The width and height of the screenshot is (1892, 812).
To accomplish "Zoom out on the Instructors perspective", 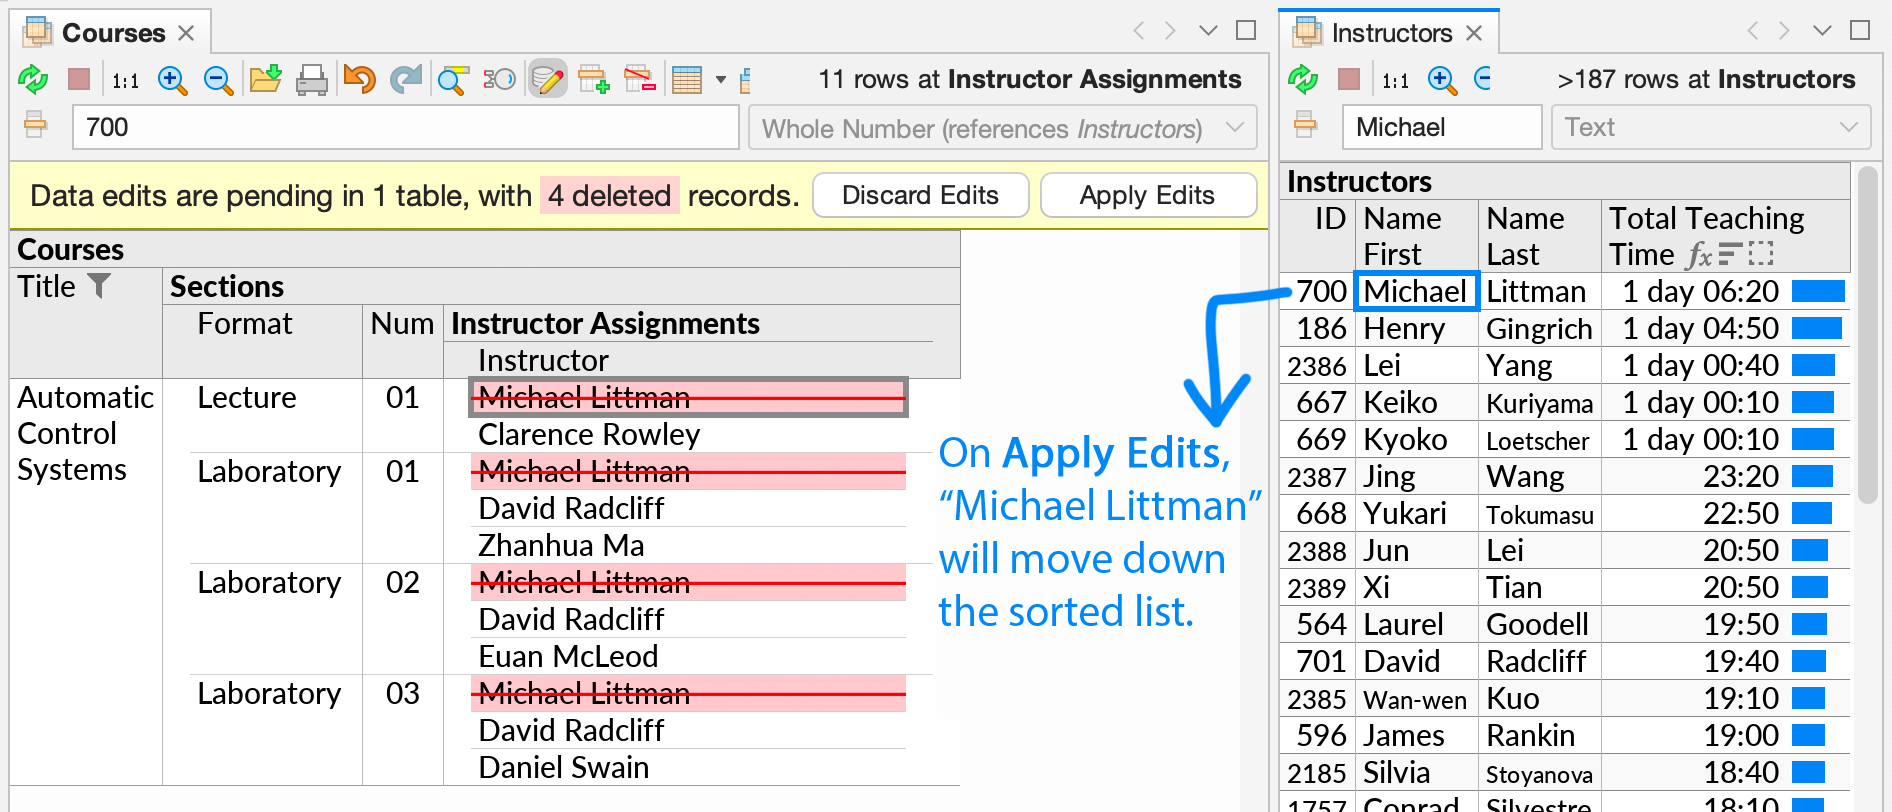I will click(x=1483, y=79).
